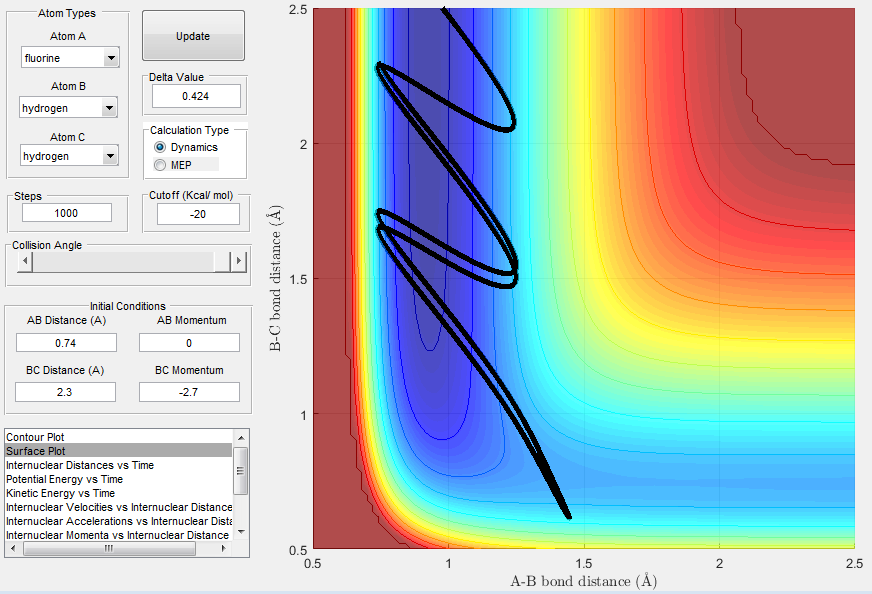Select Surface Plot in the list
Image resolution: width=872 pixels, height=594 pixels.
pyautogui.click(x=118, y=451)
